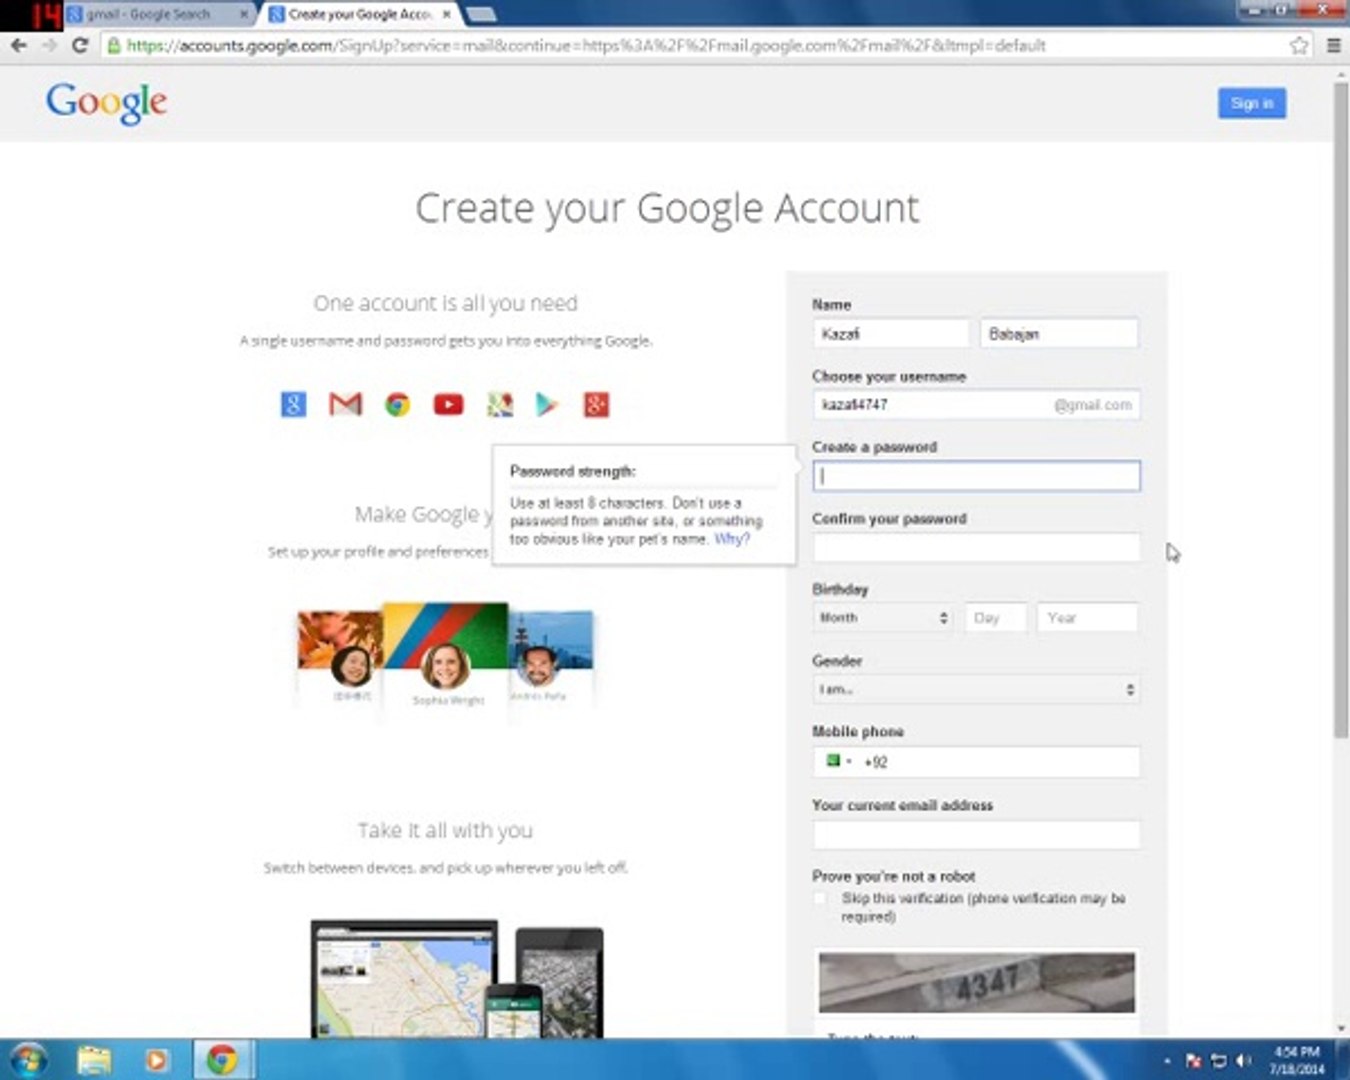The height and width of the screenshot is (1080, 1350).
Task: Click the Confirm your password field
Action: [x=976, y=547]
